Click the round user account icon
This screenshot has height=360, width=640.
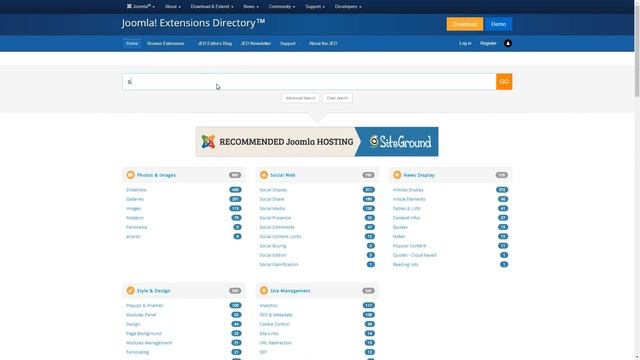pos(508,43)
